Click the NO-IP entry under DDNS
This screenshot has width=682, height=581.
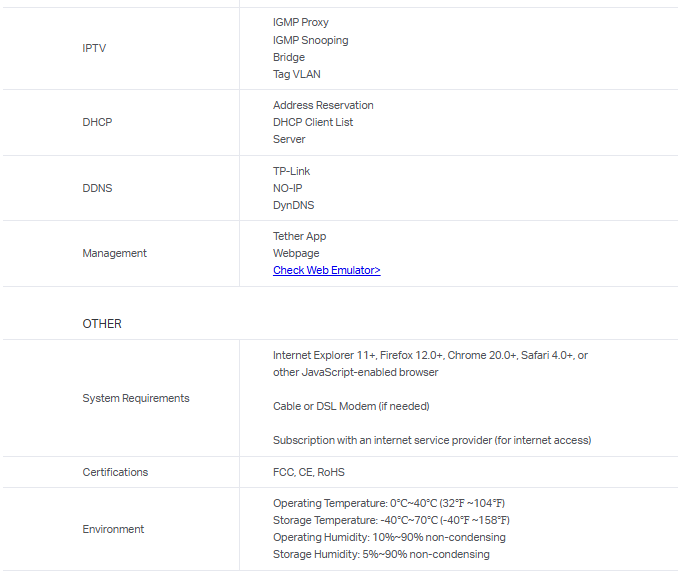[288, 188]
